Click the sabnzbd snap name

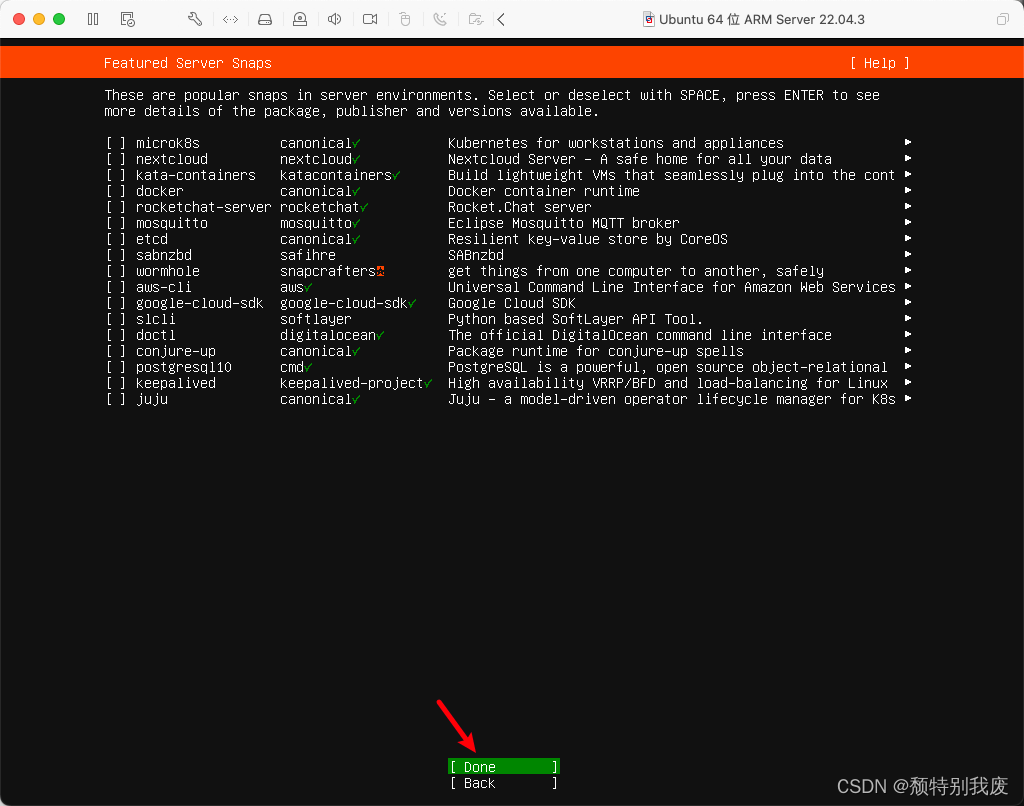pyautogui.click(x=164, y=255)
